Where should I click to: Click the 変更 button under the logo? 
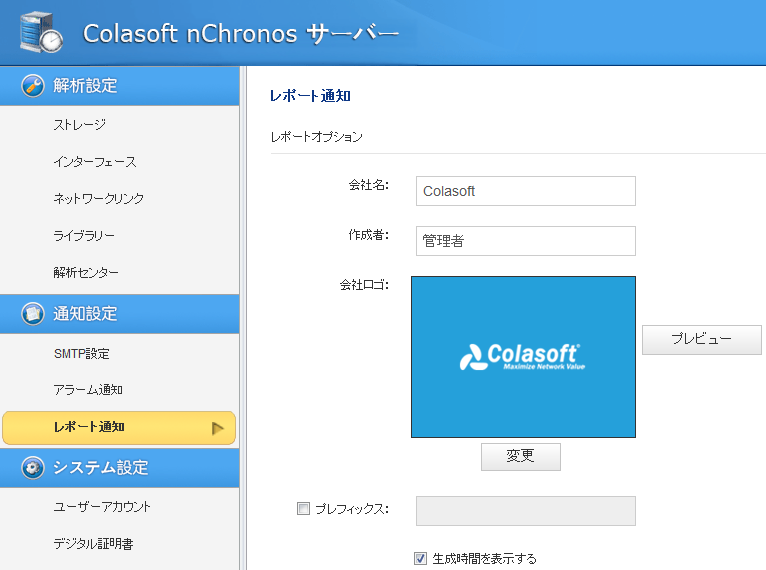(x=520, y=456)
